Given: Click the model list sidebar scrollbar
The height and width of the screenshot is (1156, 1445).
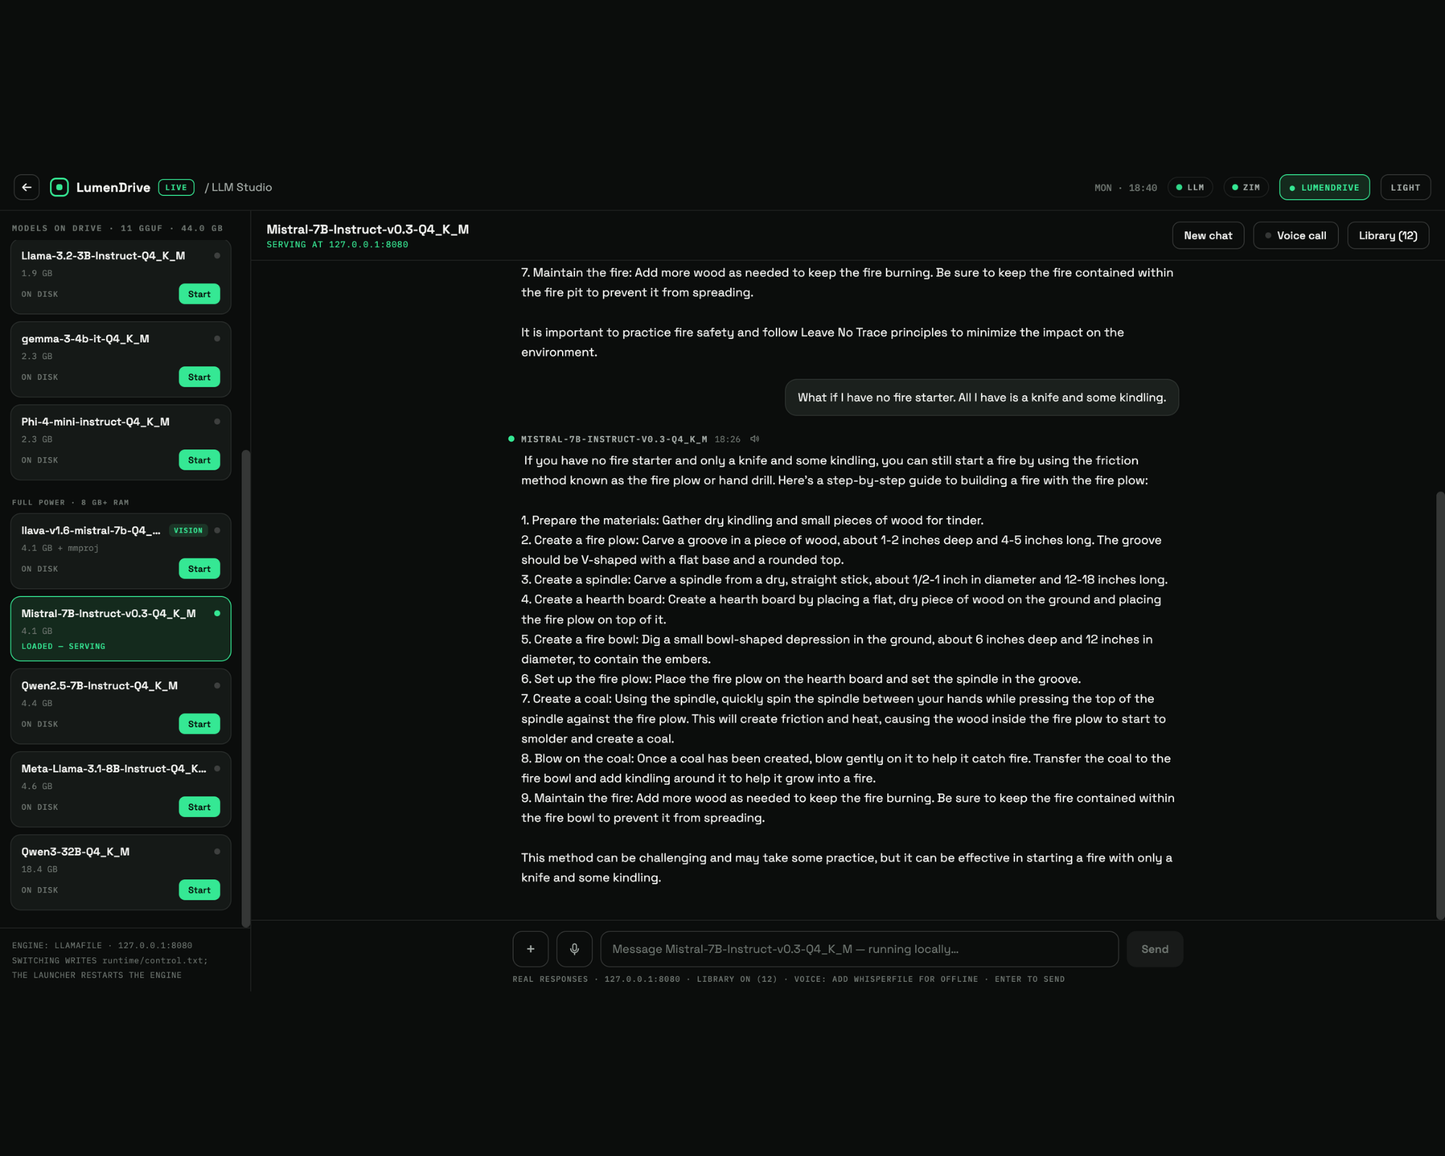Looking at the screenshot, I should coord(246,688).
